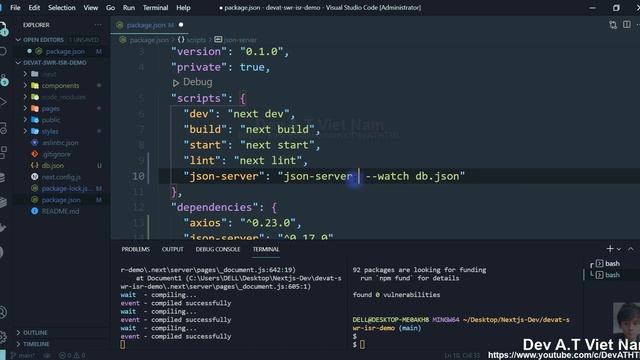The height and width of the screenshot is (360, 640).
Task: Open the Edit menu
Action: tap(34, 7)
